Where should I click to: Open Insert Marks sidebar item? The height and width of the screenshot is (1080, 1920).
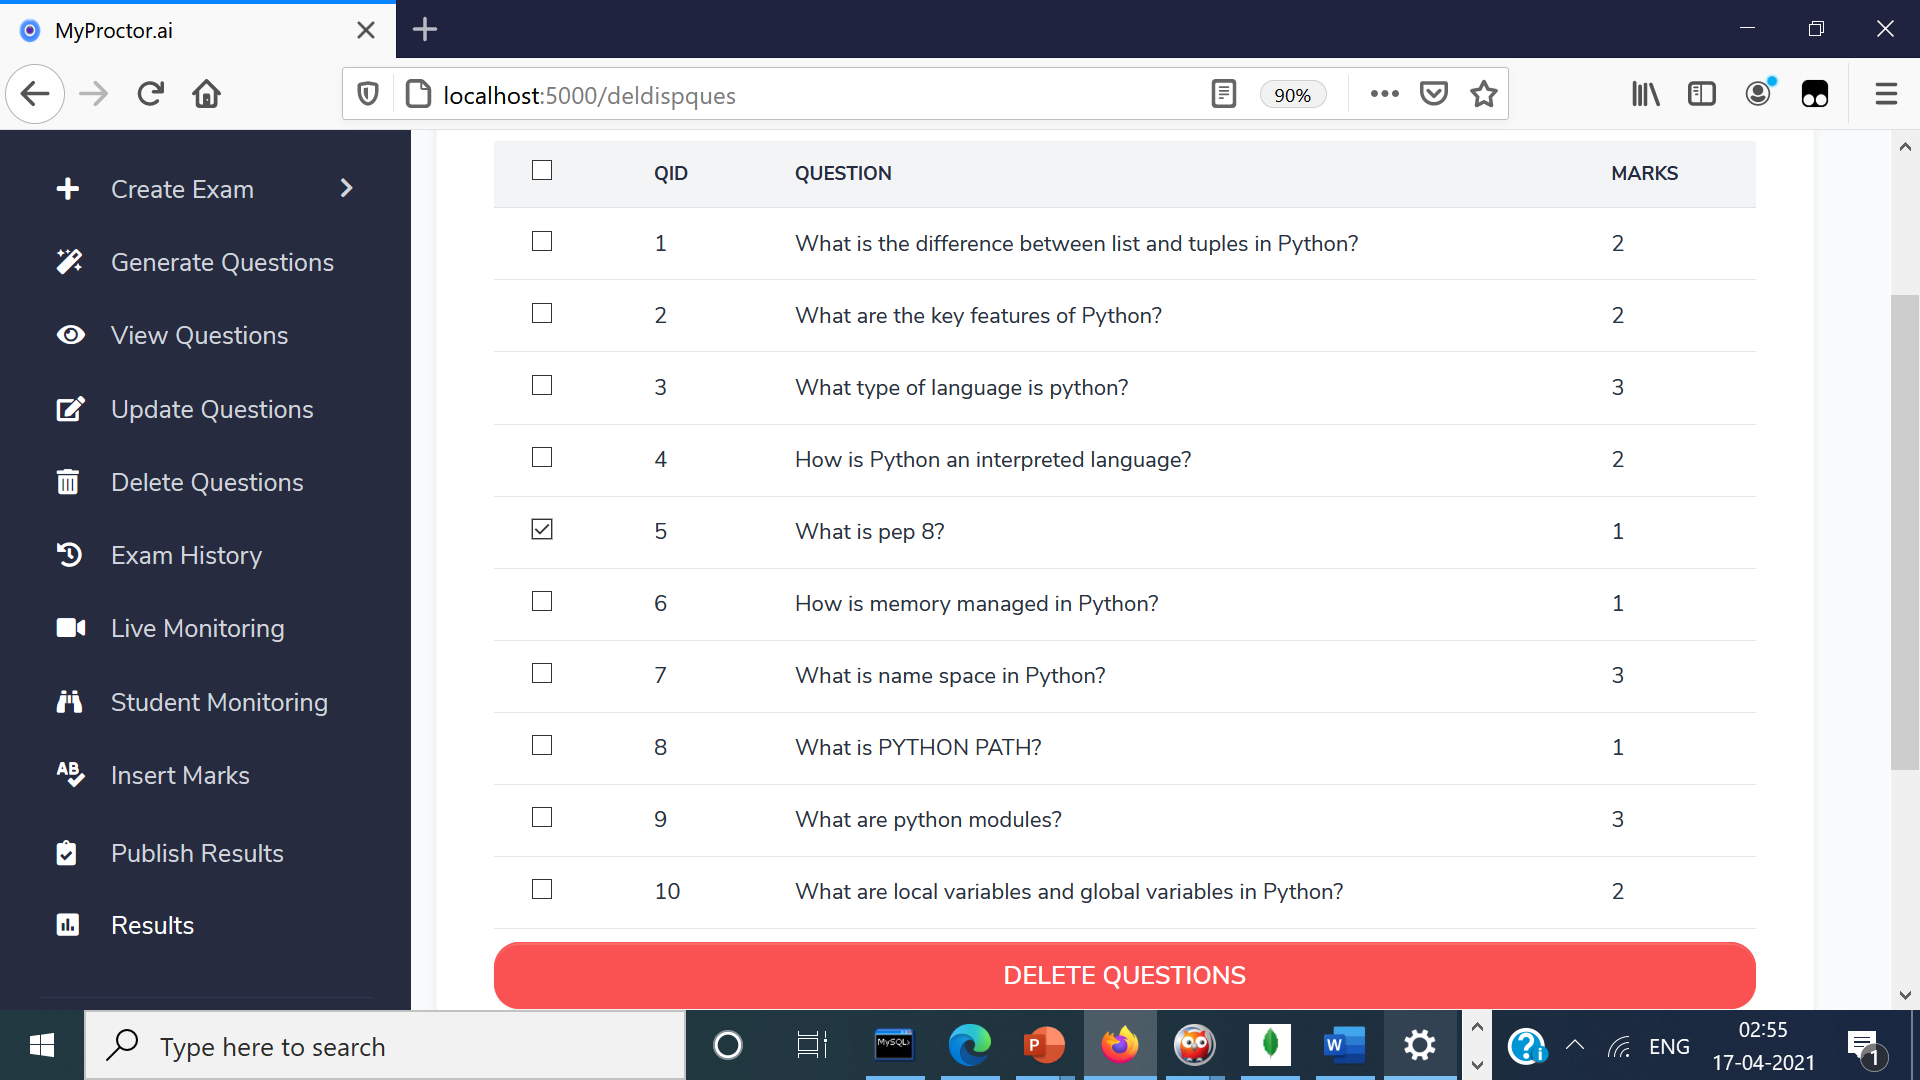pyautogui.click(x=180, y=775)
